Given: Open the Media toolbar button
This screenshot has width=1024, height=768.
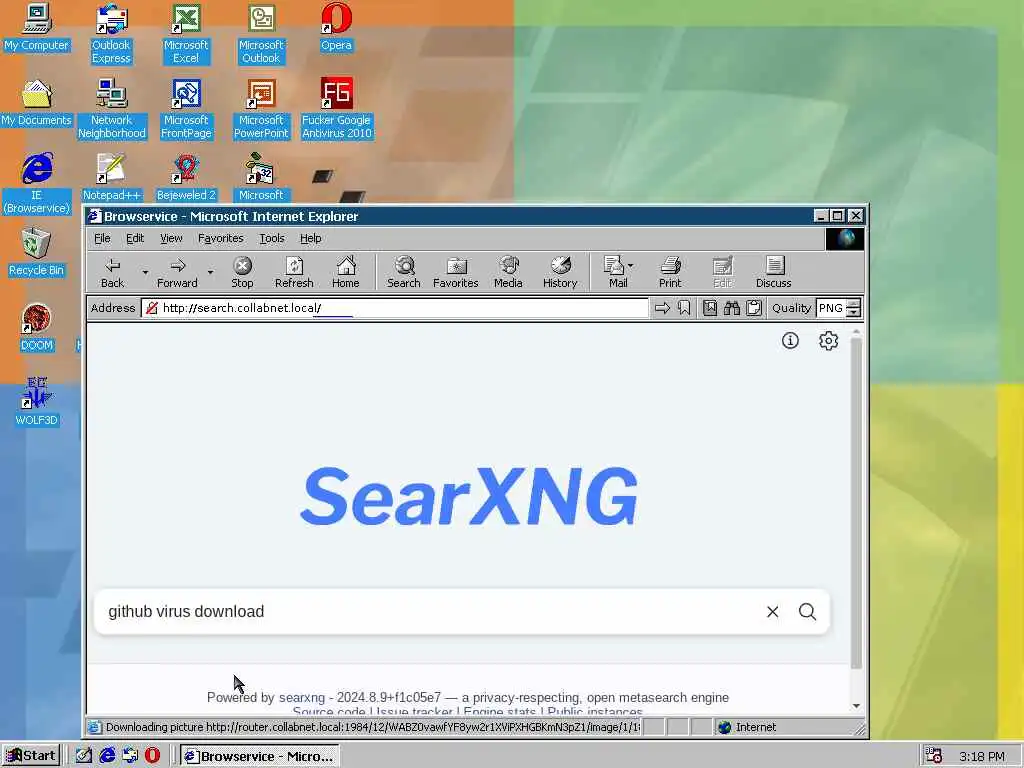Looking at the screenshot, I should (508, 272).
